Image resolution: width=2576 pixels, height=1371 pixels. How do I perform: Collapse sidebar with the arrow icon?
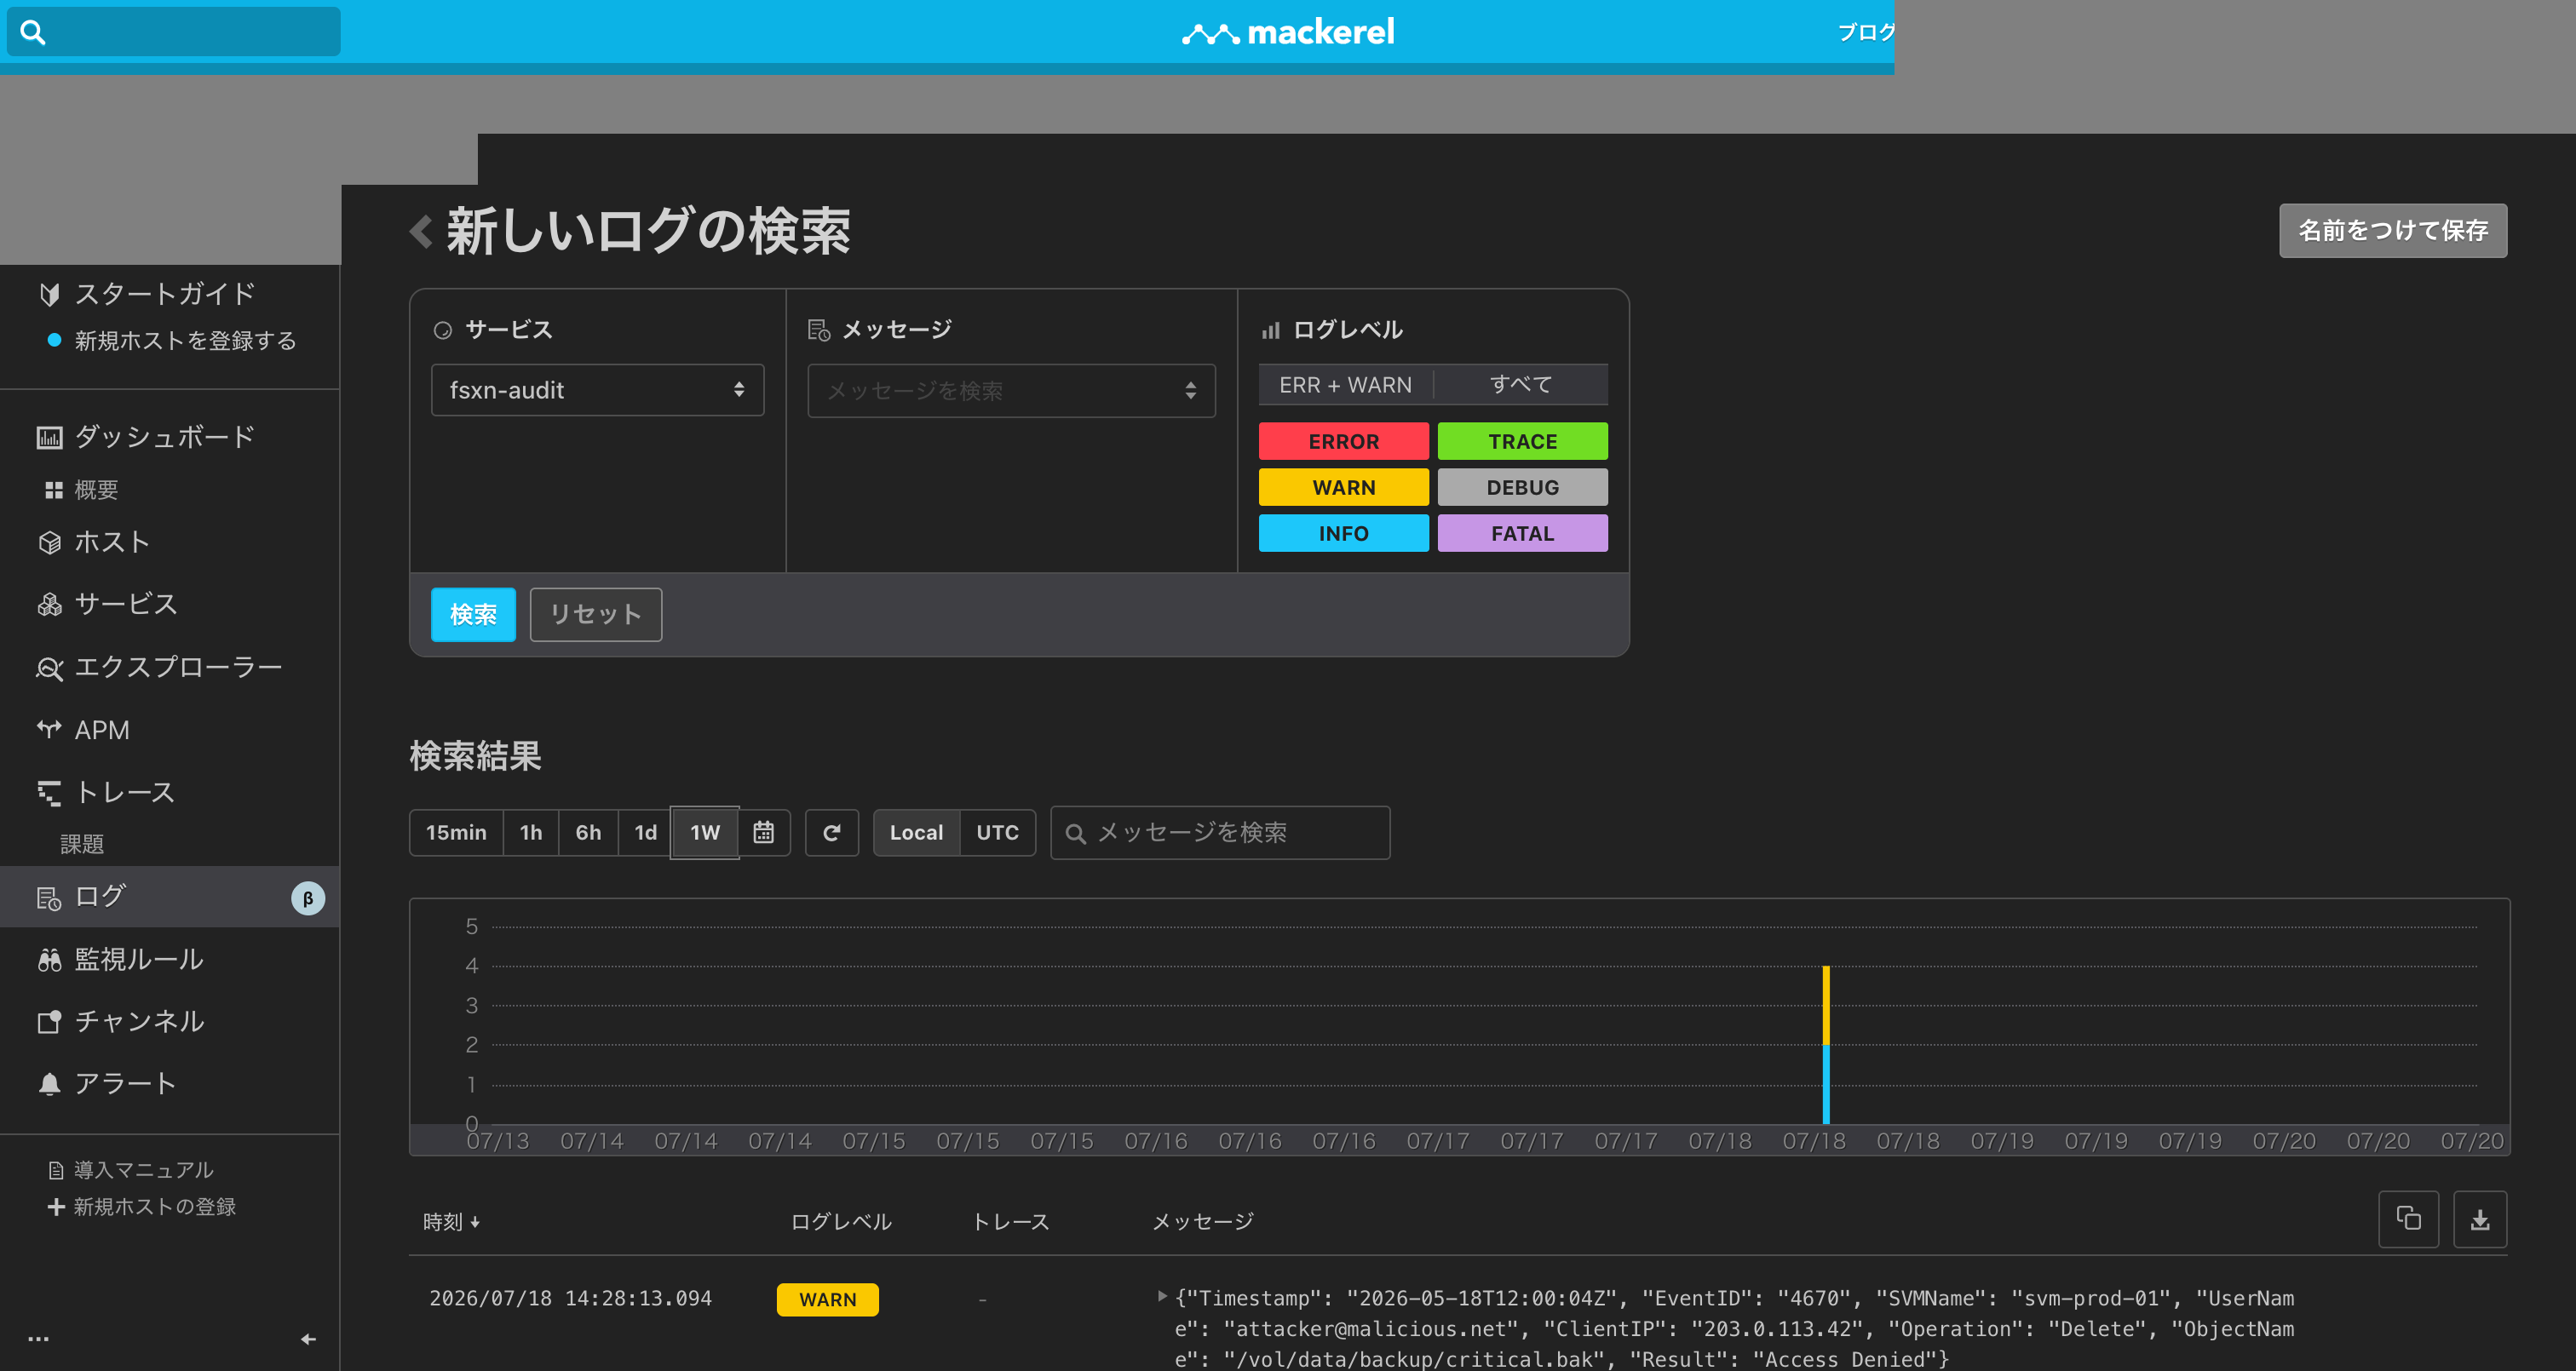[x=308, y=1339]
